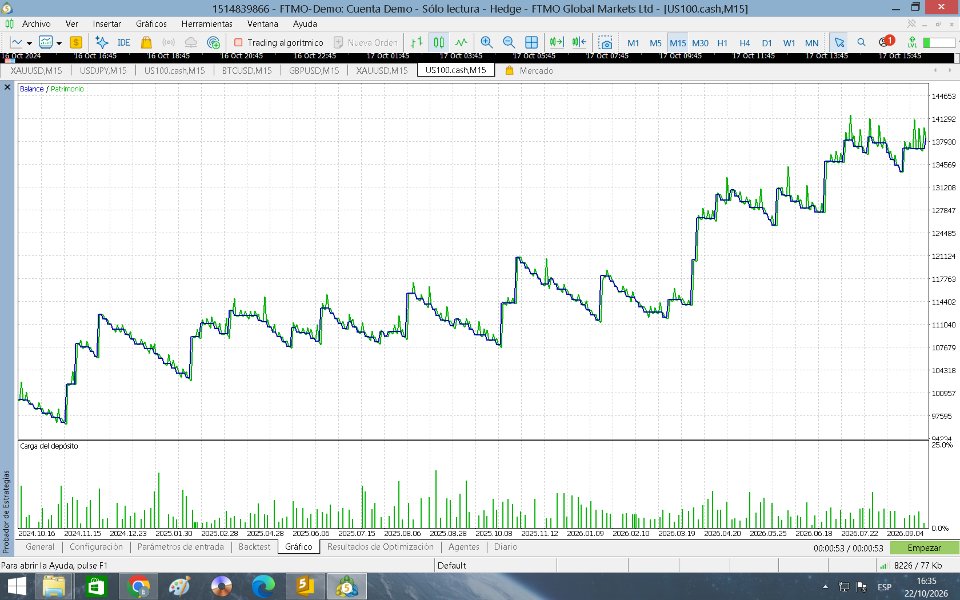Open the Mercado tab
Screen dimensions: 960x600
(530, 70)
